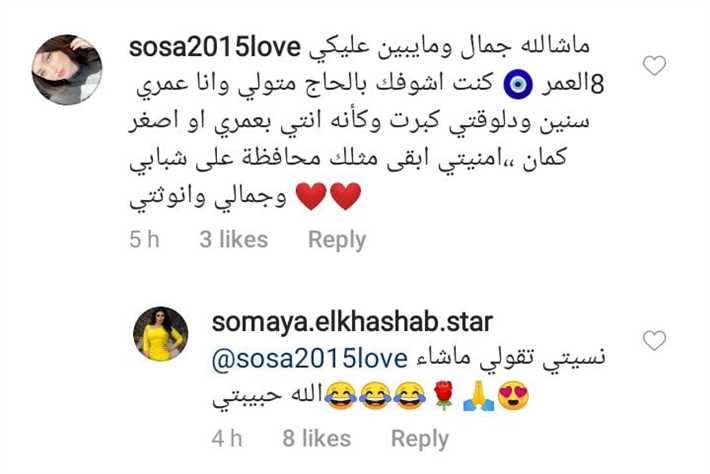The height and width of the screenshot is (474, 710).
Task: Open sosa2015love's profile picture
Action: [x=67, y=70]
